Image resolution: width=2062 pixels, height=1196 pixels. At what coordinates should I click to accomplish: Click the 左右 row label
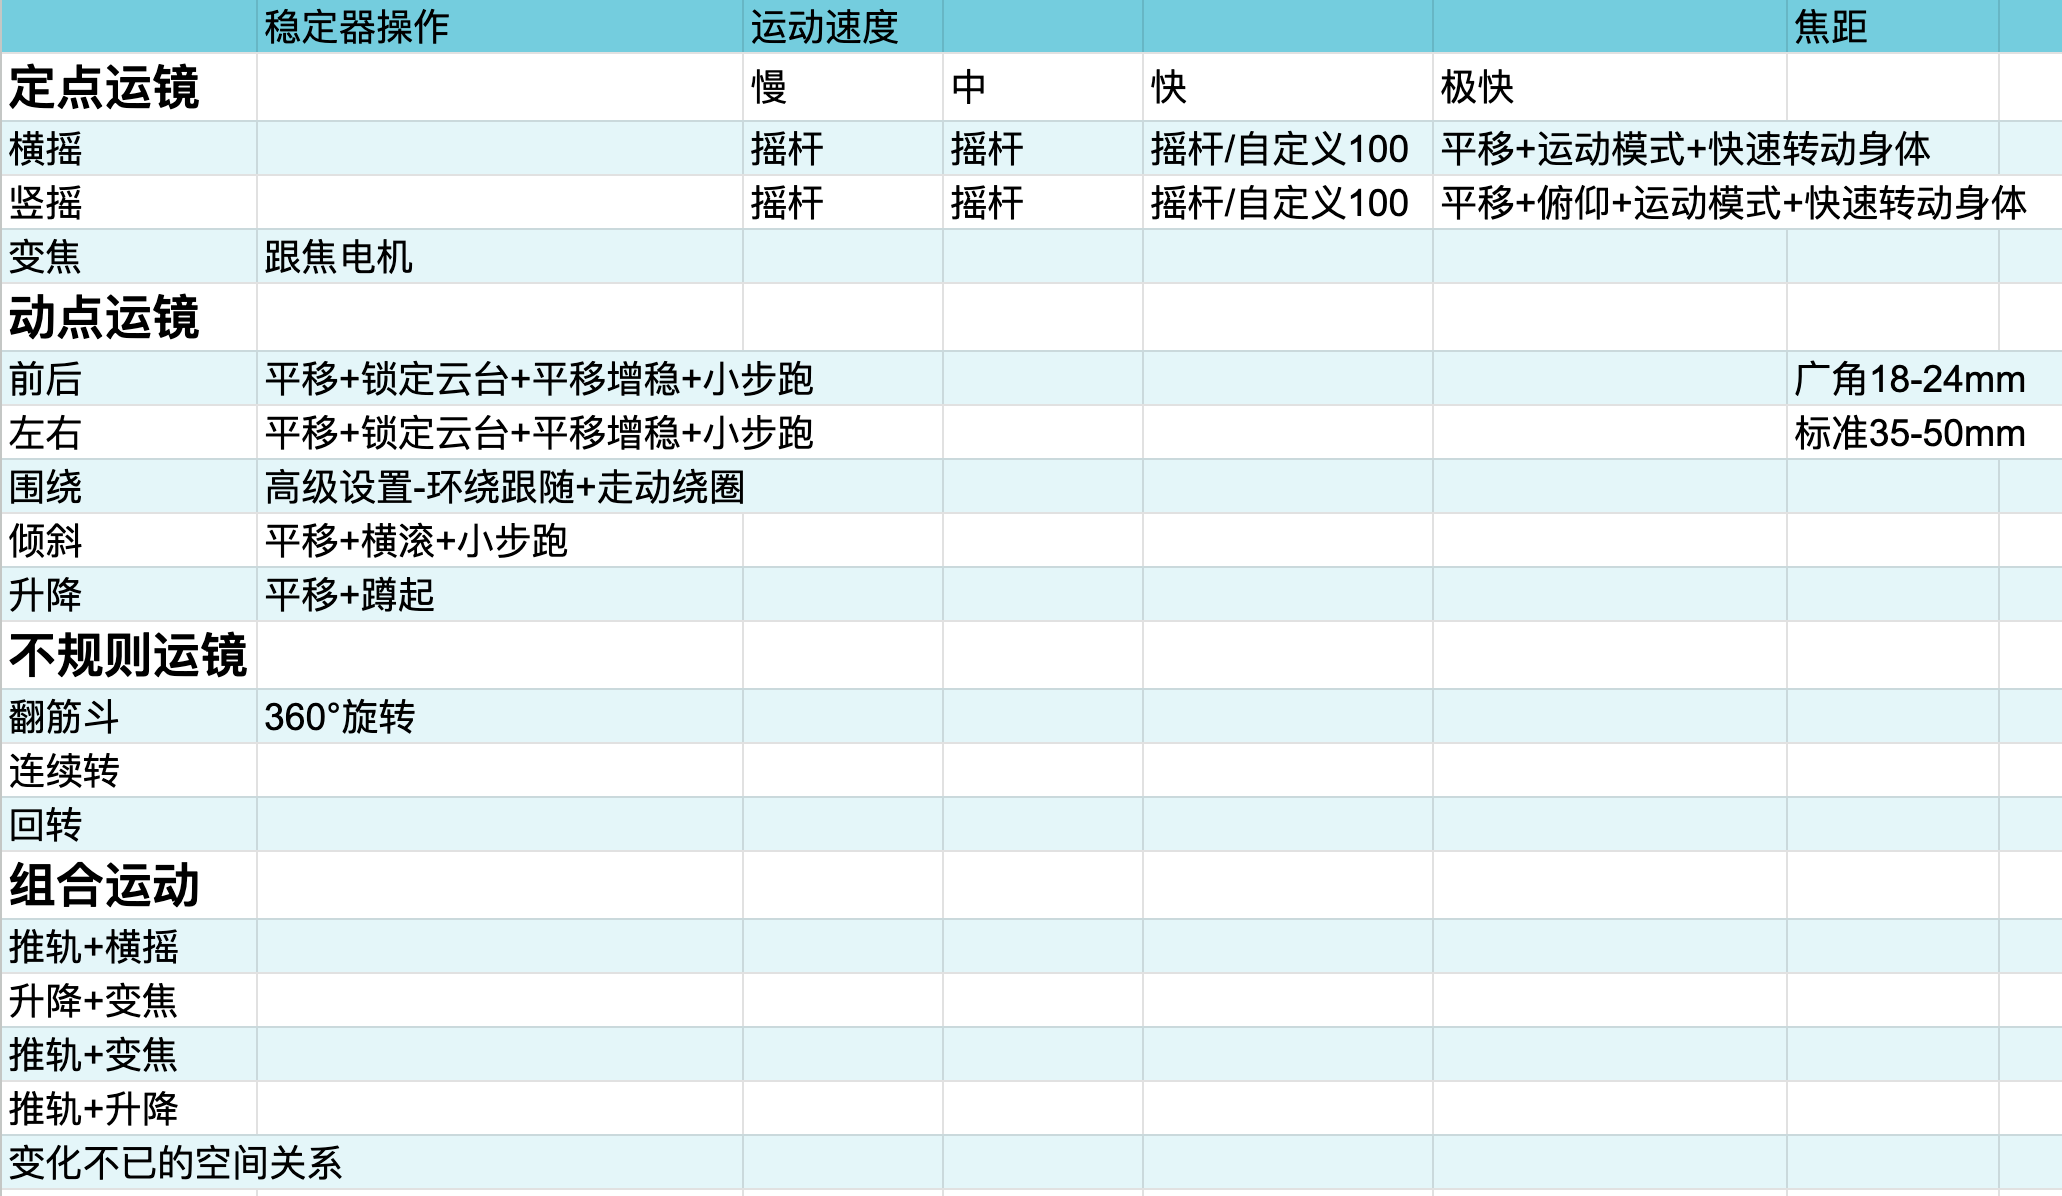(x=129, y=433)
